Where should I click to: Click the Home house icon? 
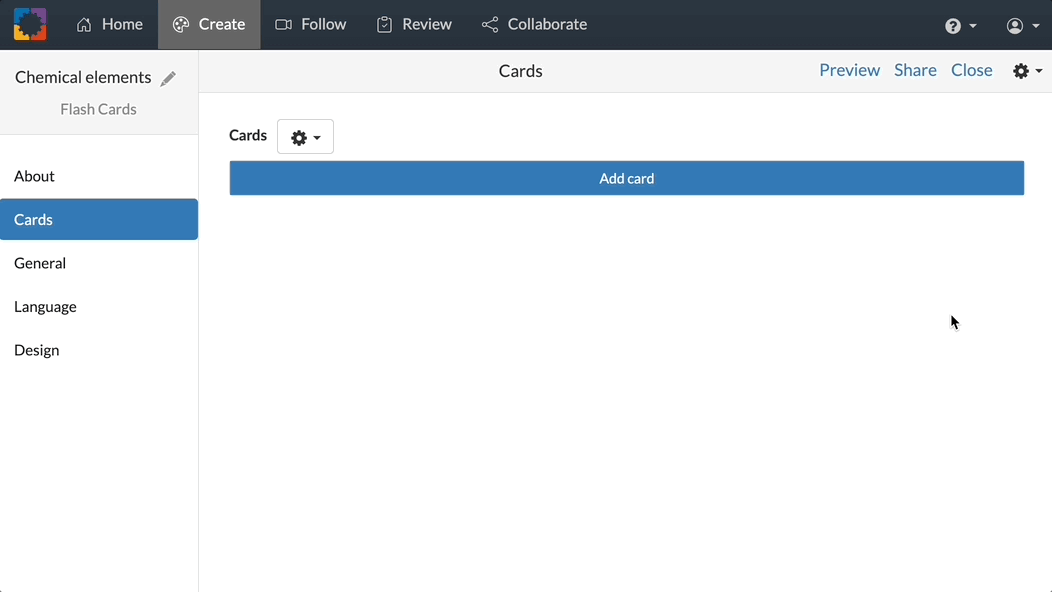83,23
